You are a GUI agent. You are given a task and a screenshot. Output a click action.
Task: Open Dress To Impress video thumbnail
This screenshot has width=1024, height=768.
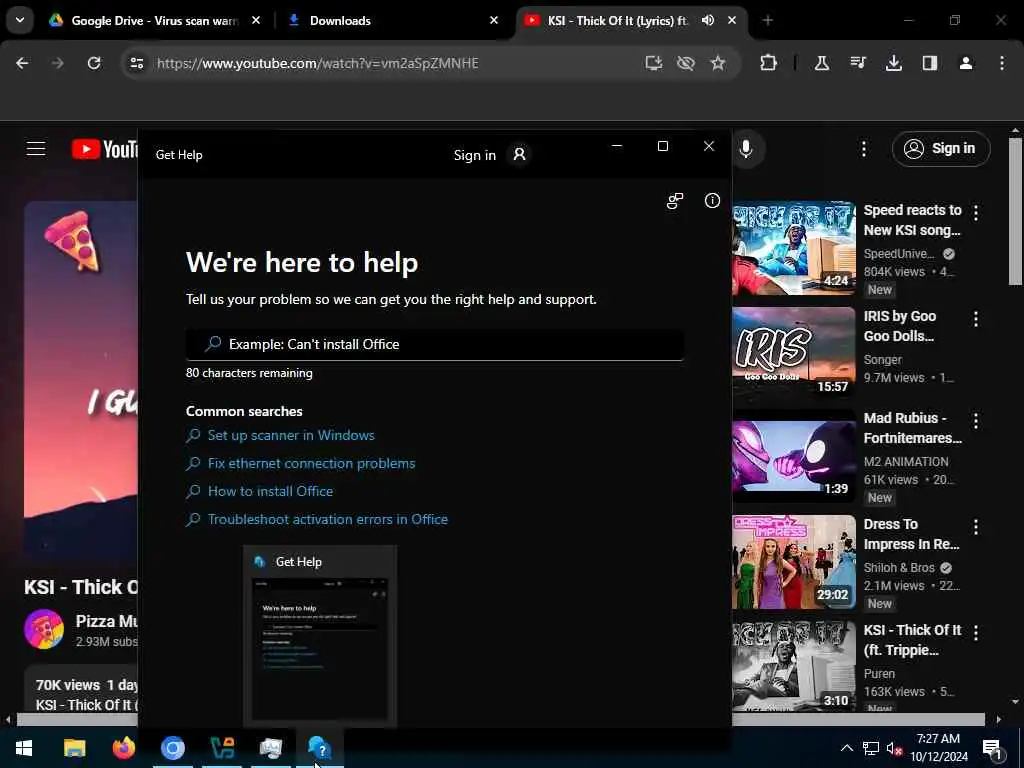(x=793, y=562)
